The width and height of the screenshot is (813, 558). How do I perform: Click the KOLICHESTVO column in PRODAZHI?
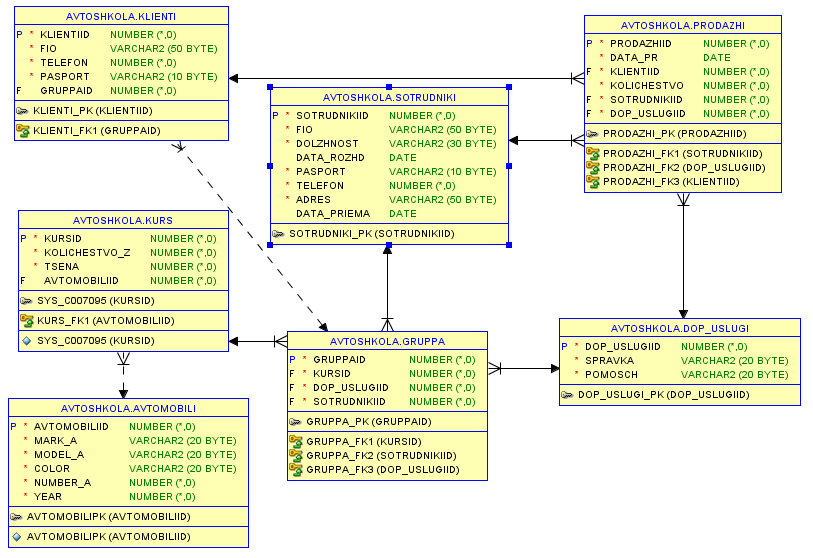click(x=647, y=86)
